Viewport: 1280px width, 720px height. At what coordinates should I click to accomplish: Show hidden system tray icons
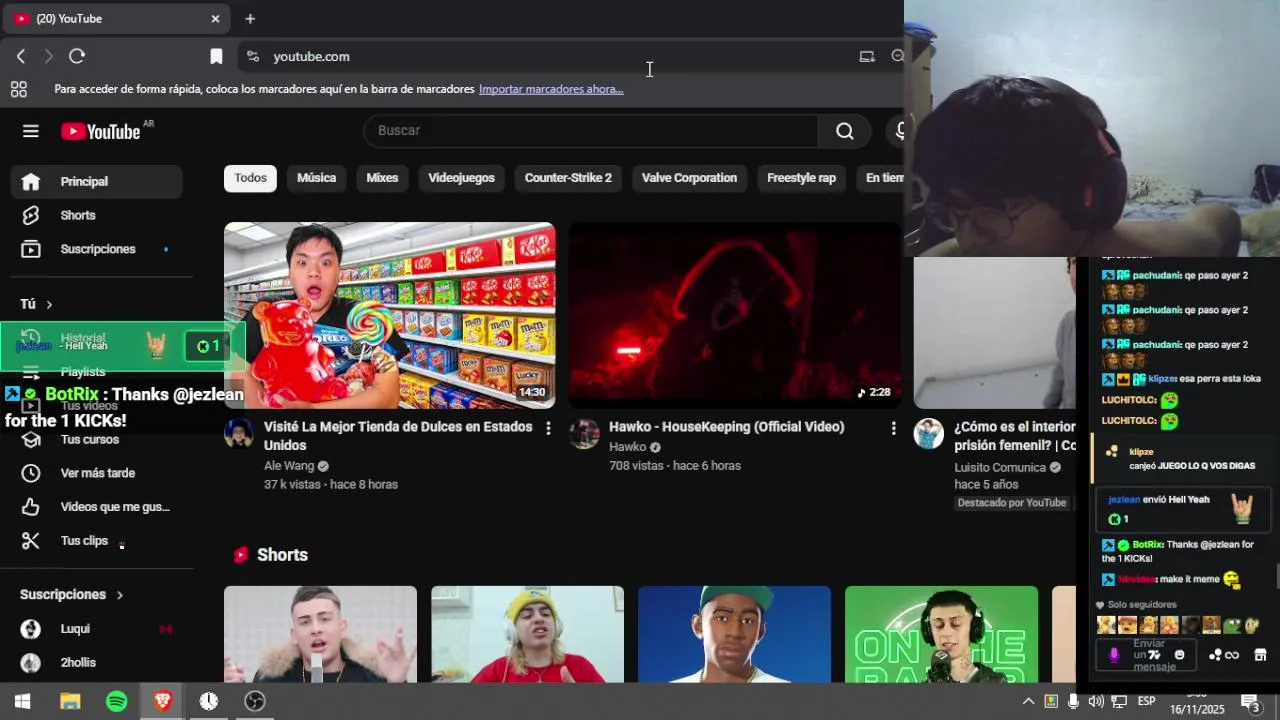pyautogui.click(x=1028, y=701)
